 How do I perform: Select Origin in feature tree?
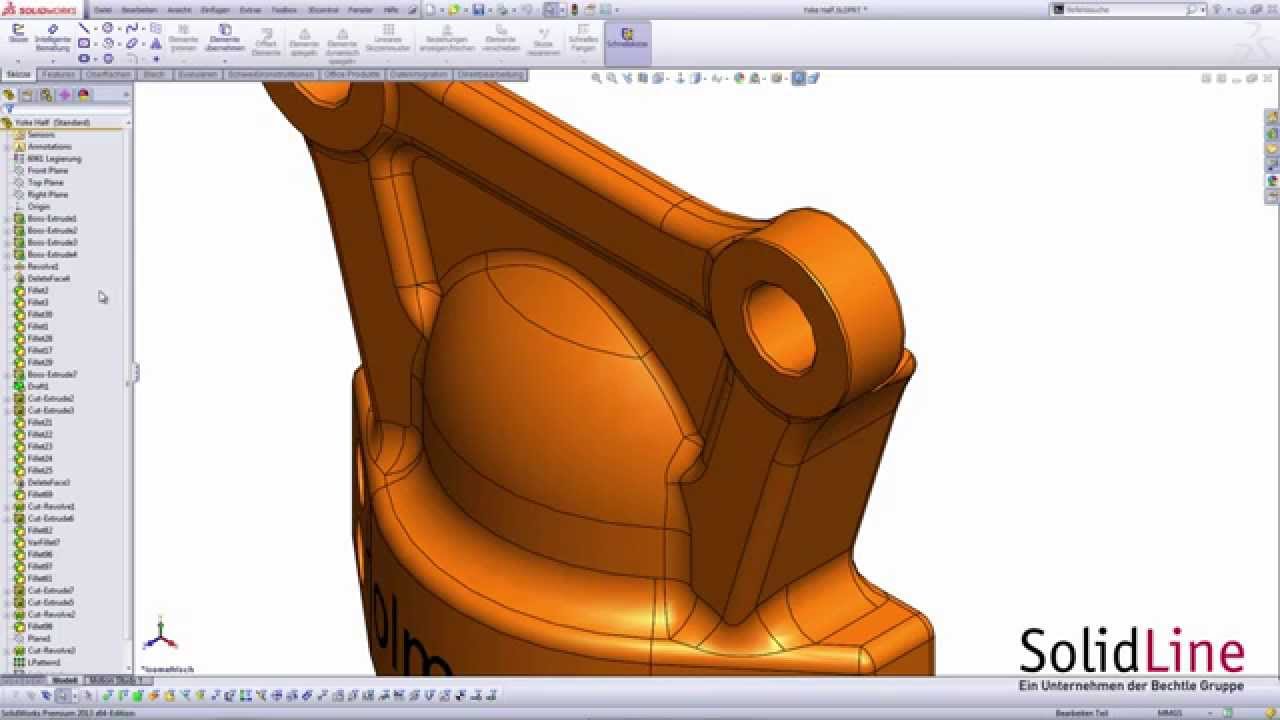(38, 206)
